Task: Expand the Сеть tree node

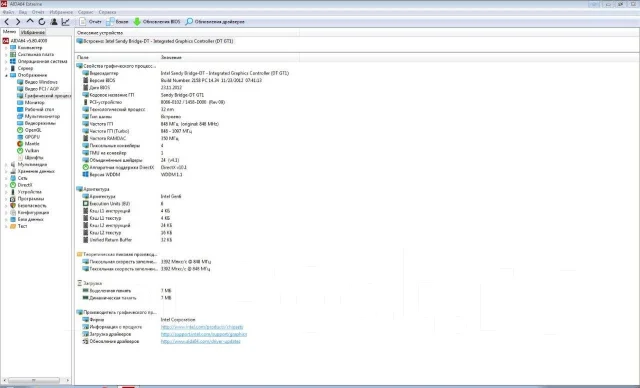Action: click(x=6, y=178)
